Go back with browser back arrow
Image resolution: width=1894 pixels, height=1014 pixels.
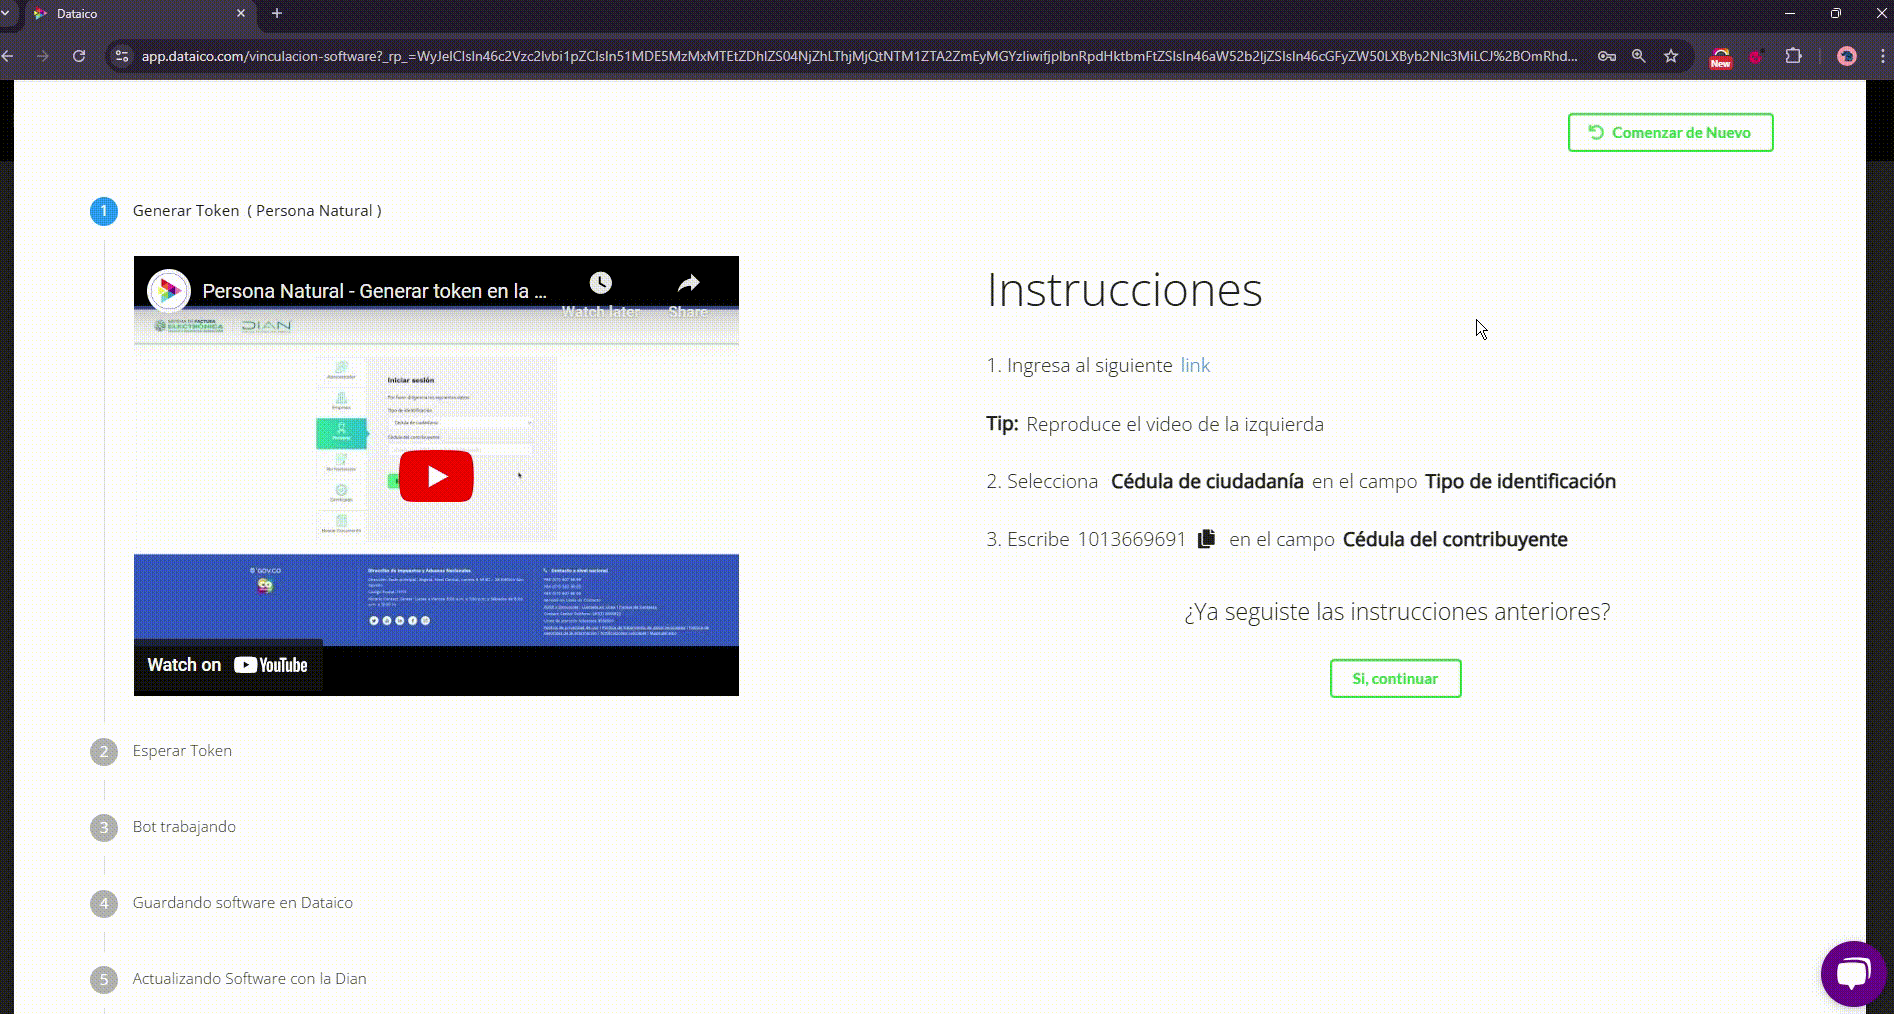coord(8,56)
